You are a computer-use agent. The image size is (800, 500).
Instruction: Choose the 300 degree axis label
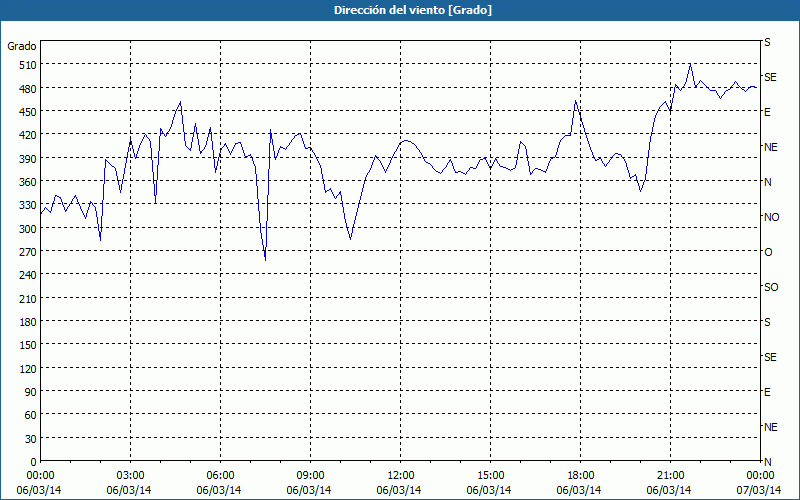28,229
